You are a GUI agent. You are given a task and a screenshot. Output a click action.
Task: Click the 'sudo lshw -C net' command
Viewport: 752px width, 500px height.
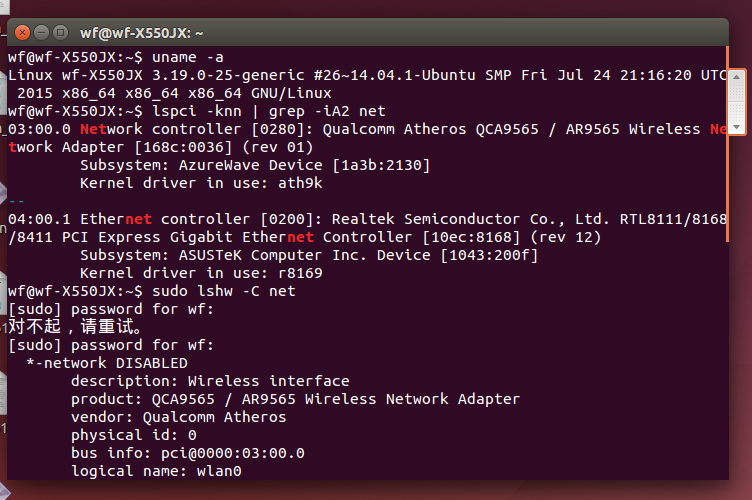[223, 291]
